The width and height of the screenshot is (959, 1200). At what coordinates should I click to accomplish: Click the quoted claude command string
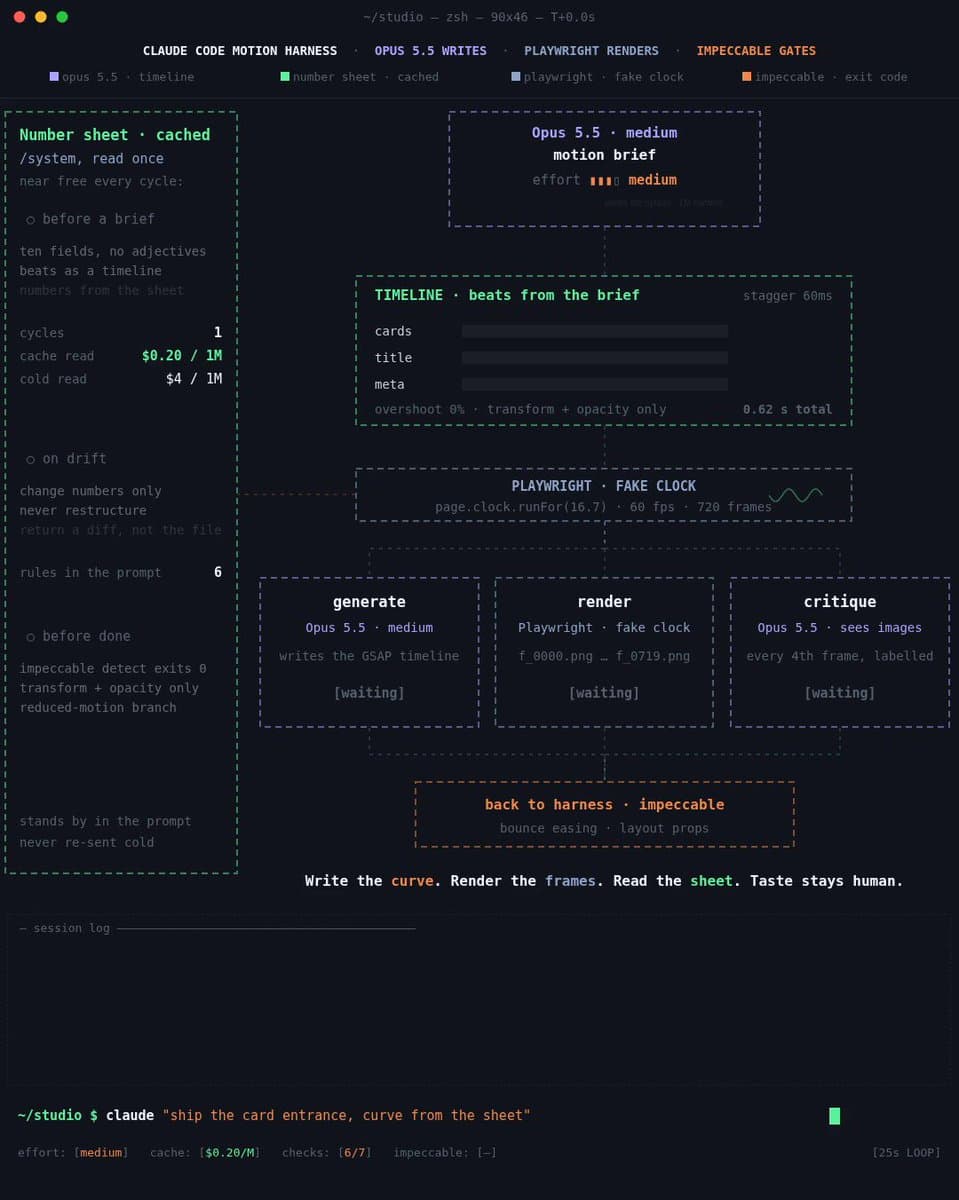(346, 1115)
